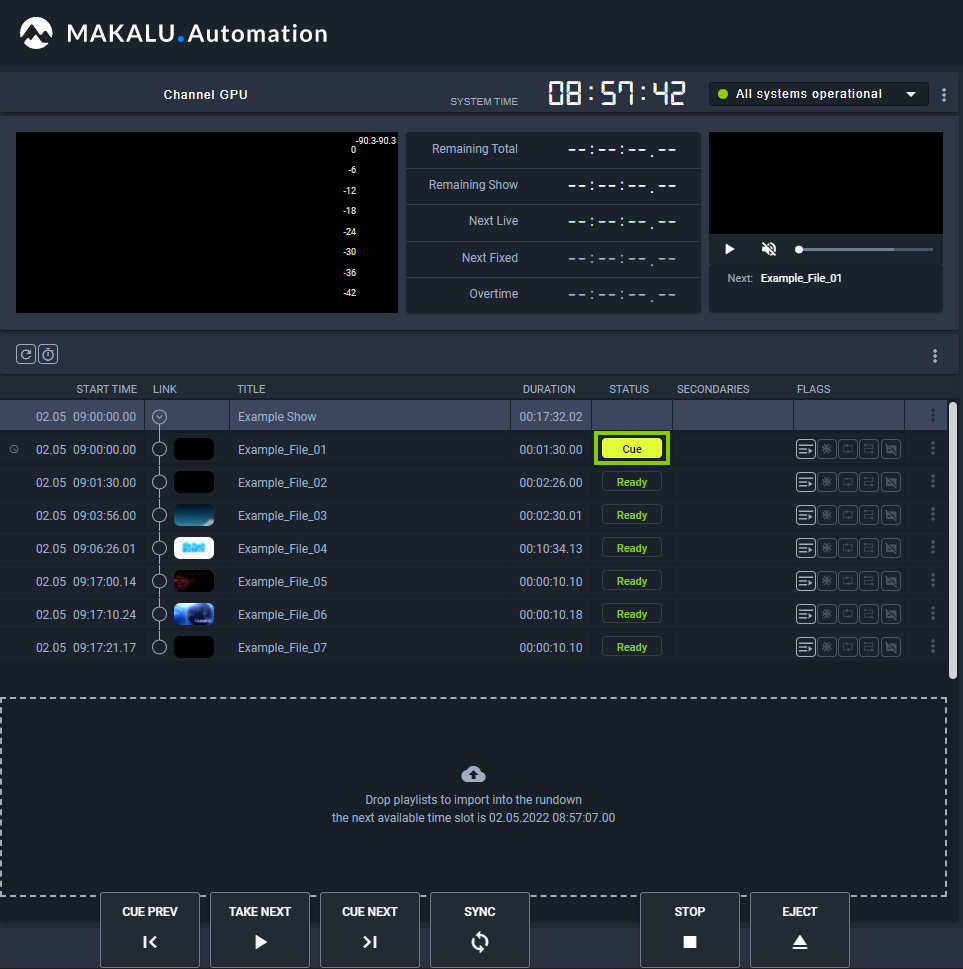Collapse the Example Show group
Screen dimensions: 963x969
click(x=159, y=417)
